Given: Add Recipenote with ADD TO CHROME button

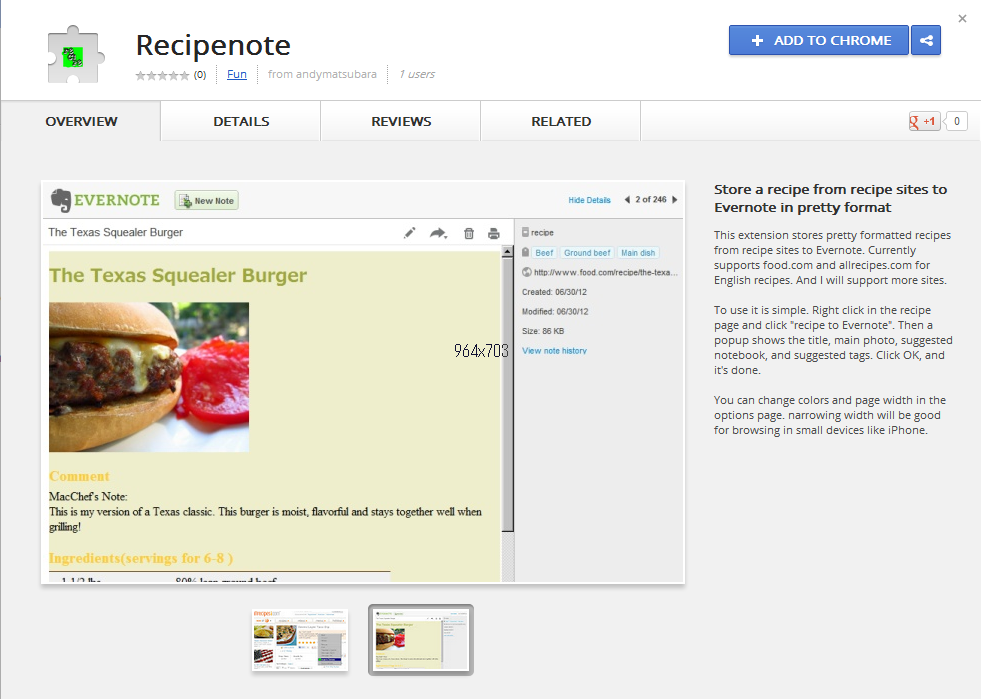Looking at the screenshot, I should coord(818,41).
